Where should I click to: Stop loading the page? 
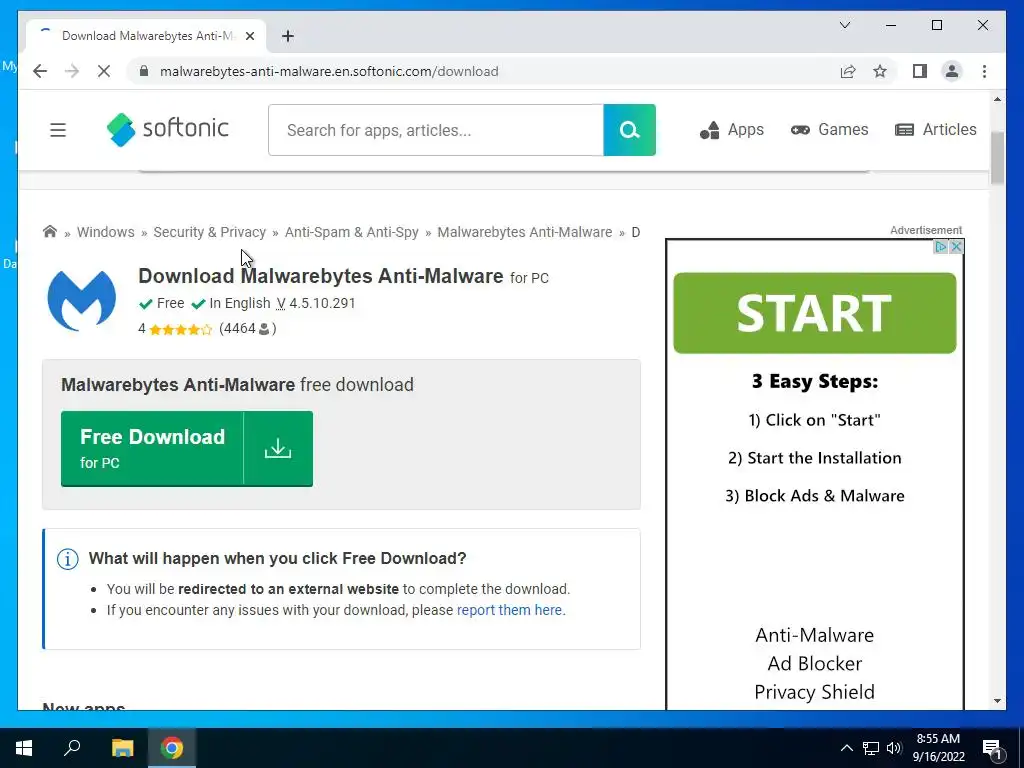pyautogui.click(x=104, y=71)
